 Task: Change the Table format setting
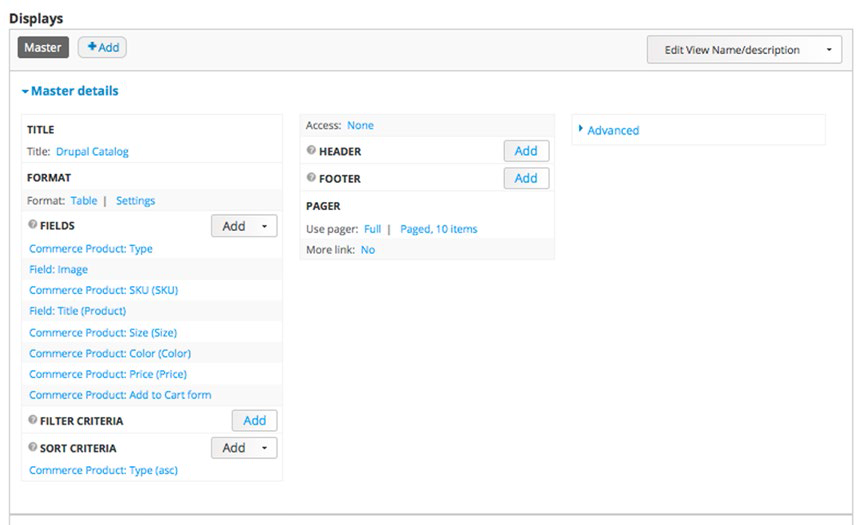tap(84, 200)
